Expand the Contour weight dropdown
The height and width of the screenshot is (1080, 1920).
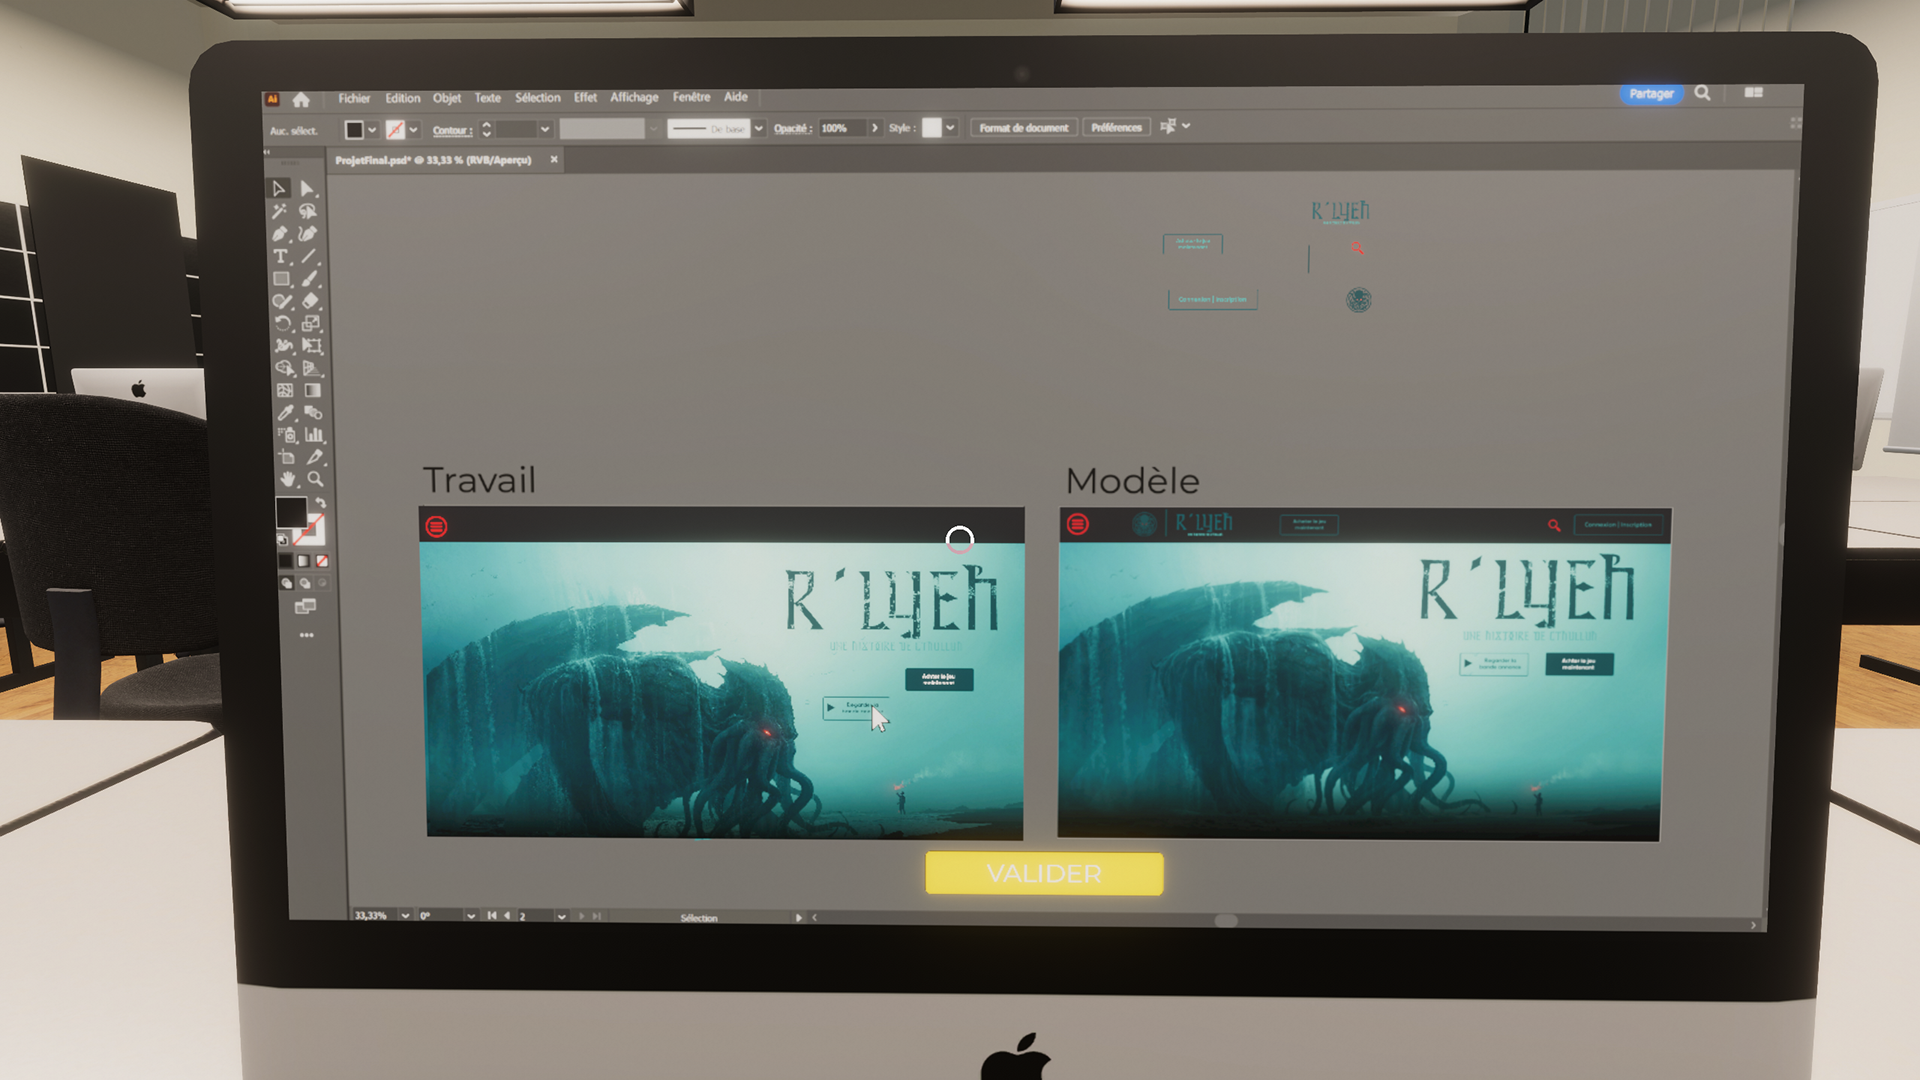(x=545, y=129)
